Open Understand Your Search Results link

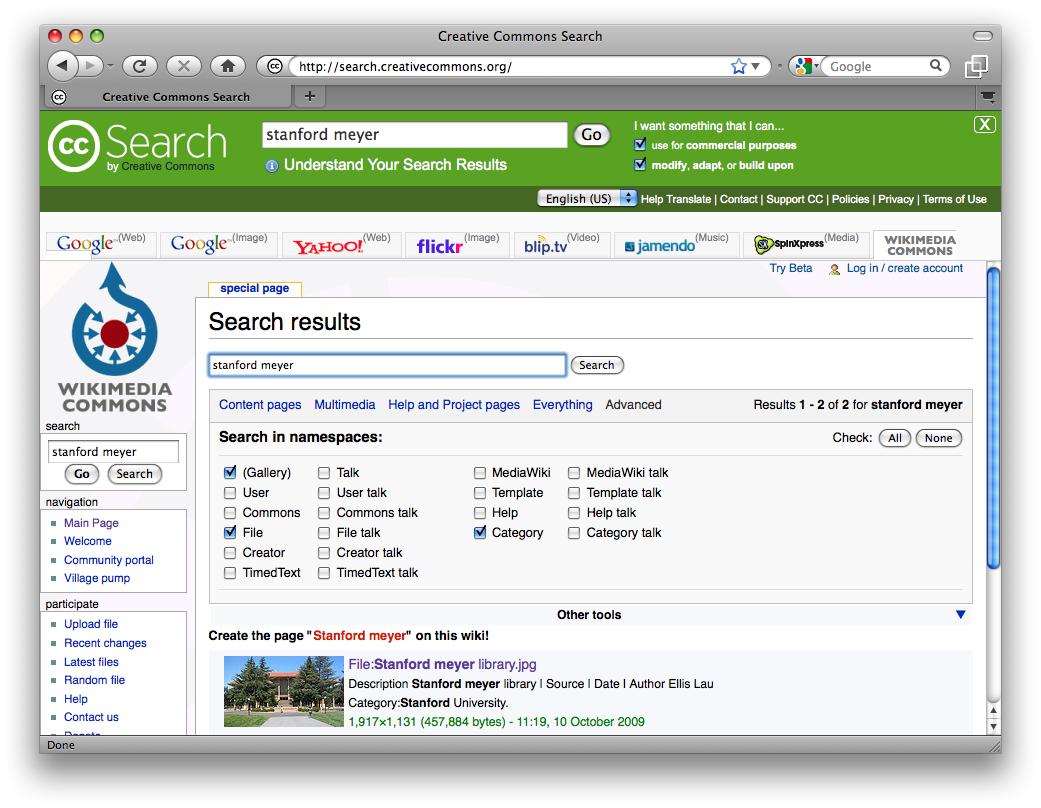[395, 165]
